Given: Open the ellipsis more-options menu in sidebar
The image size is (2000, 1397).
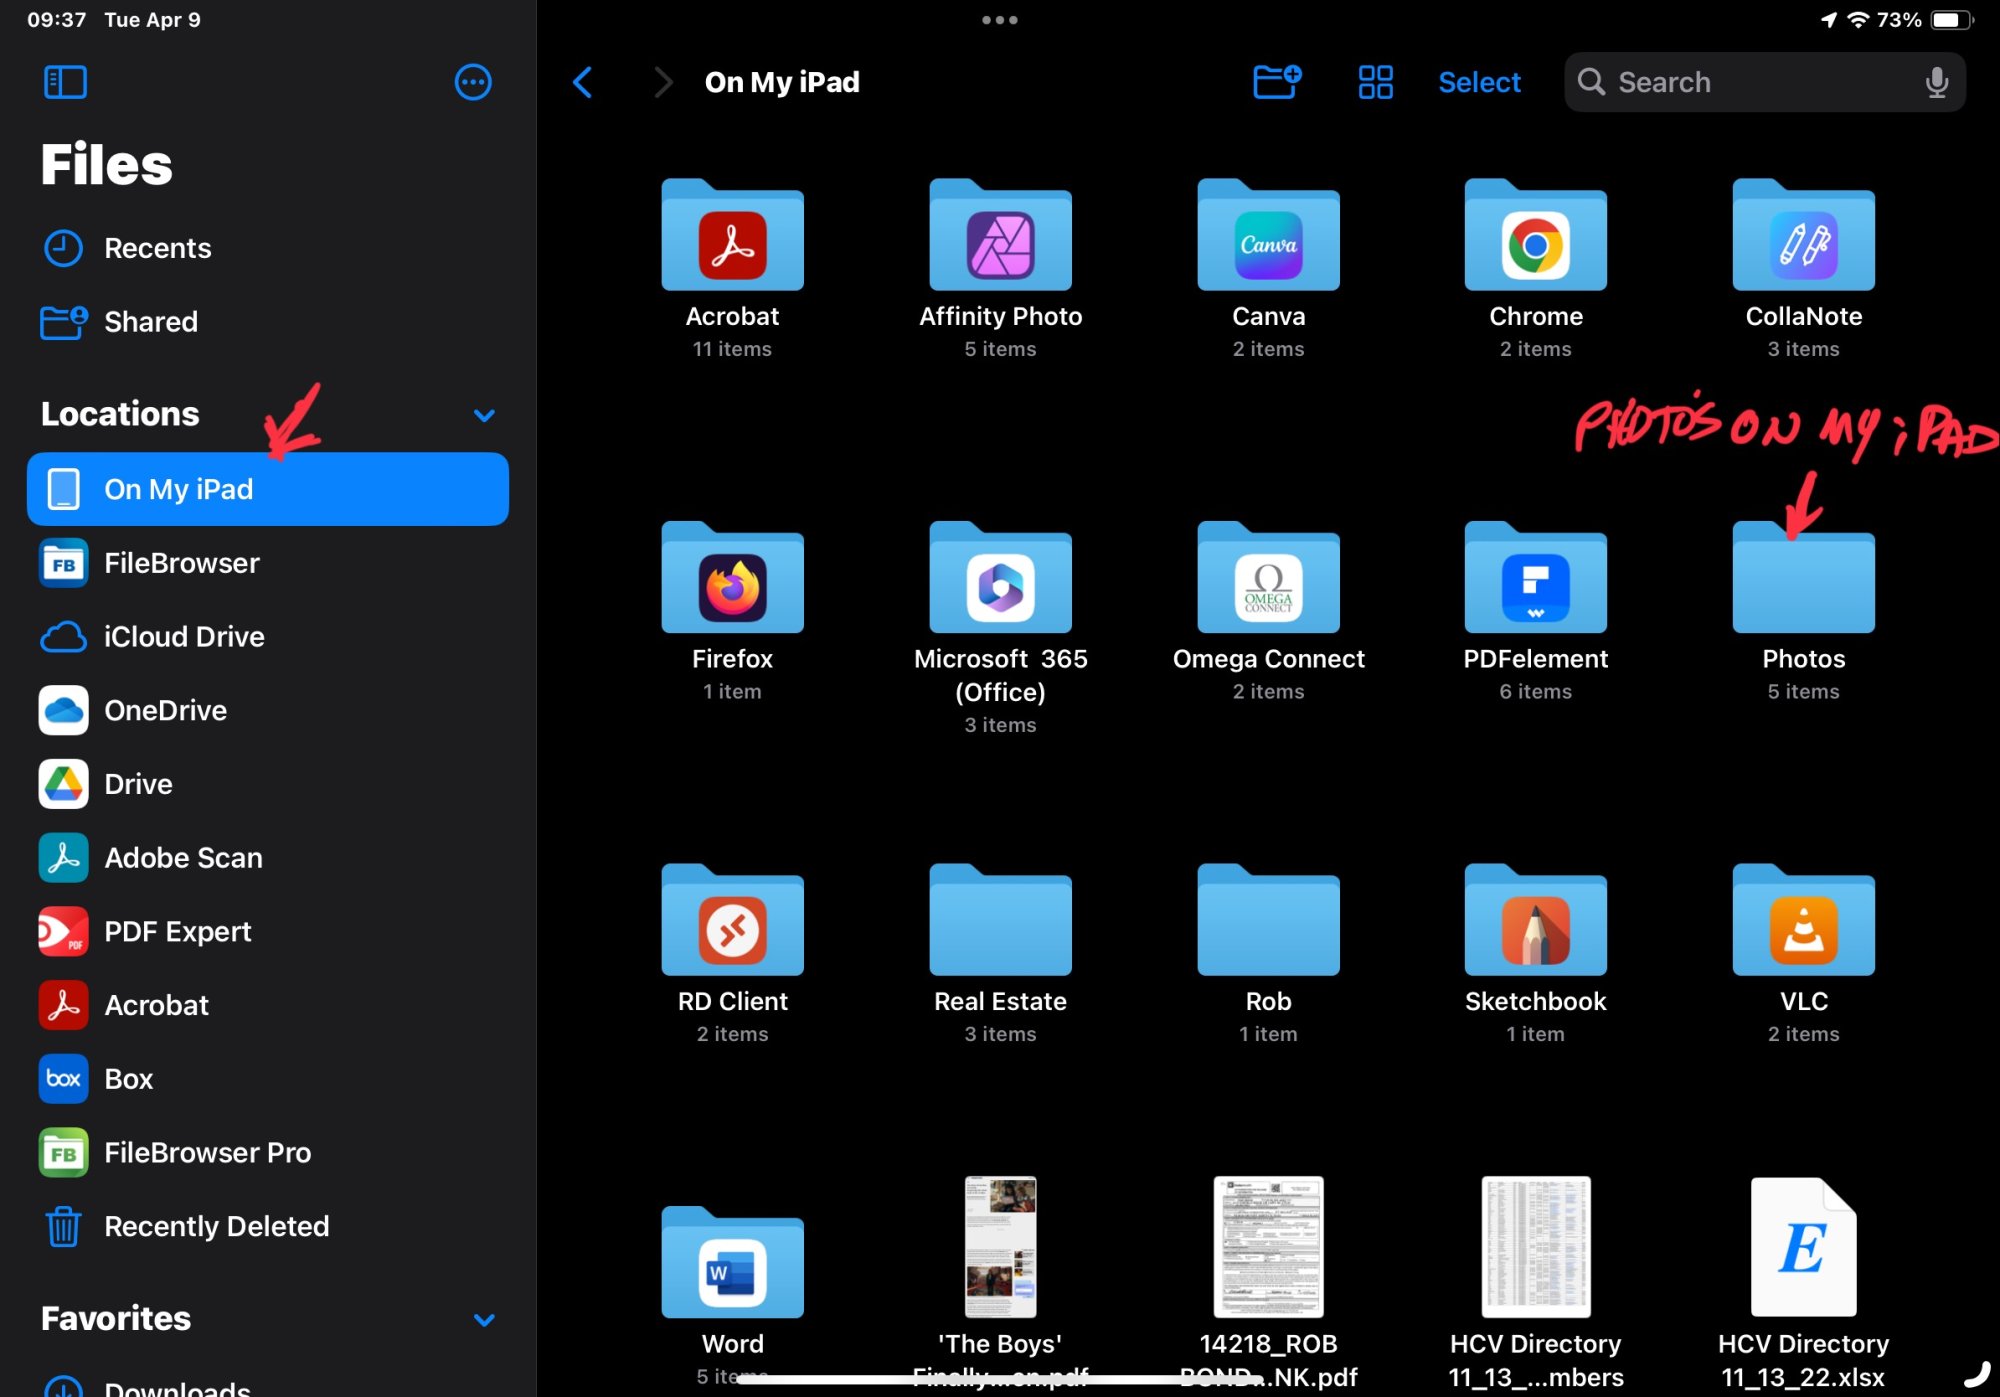Looking at the screenshot, I should click(473, 82).
